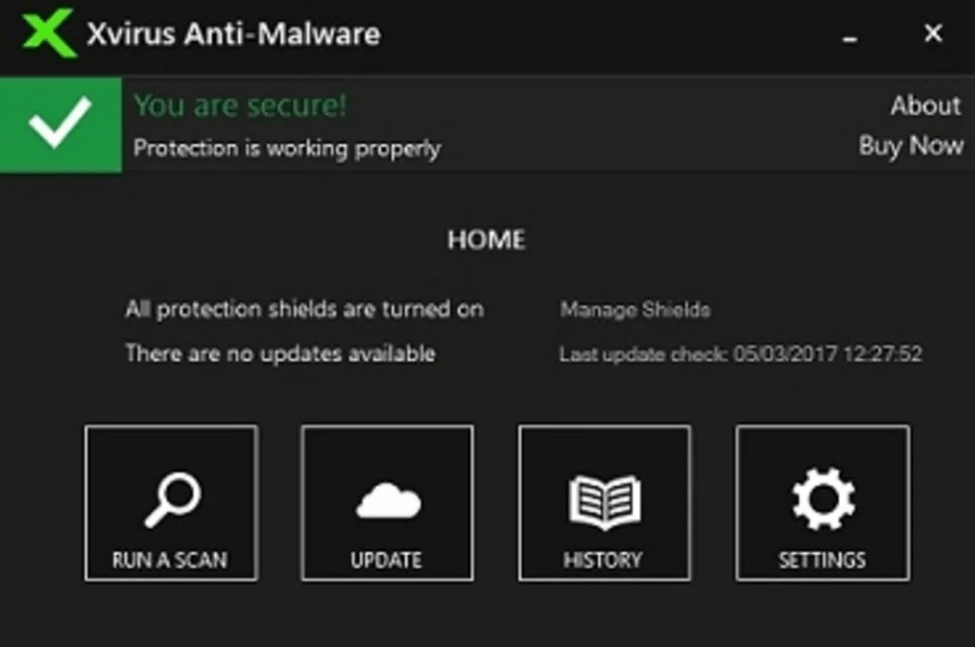Open Manage Shields
The width and height of the screenshot is (975, 647).
click(634, 310)
